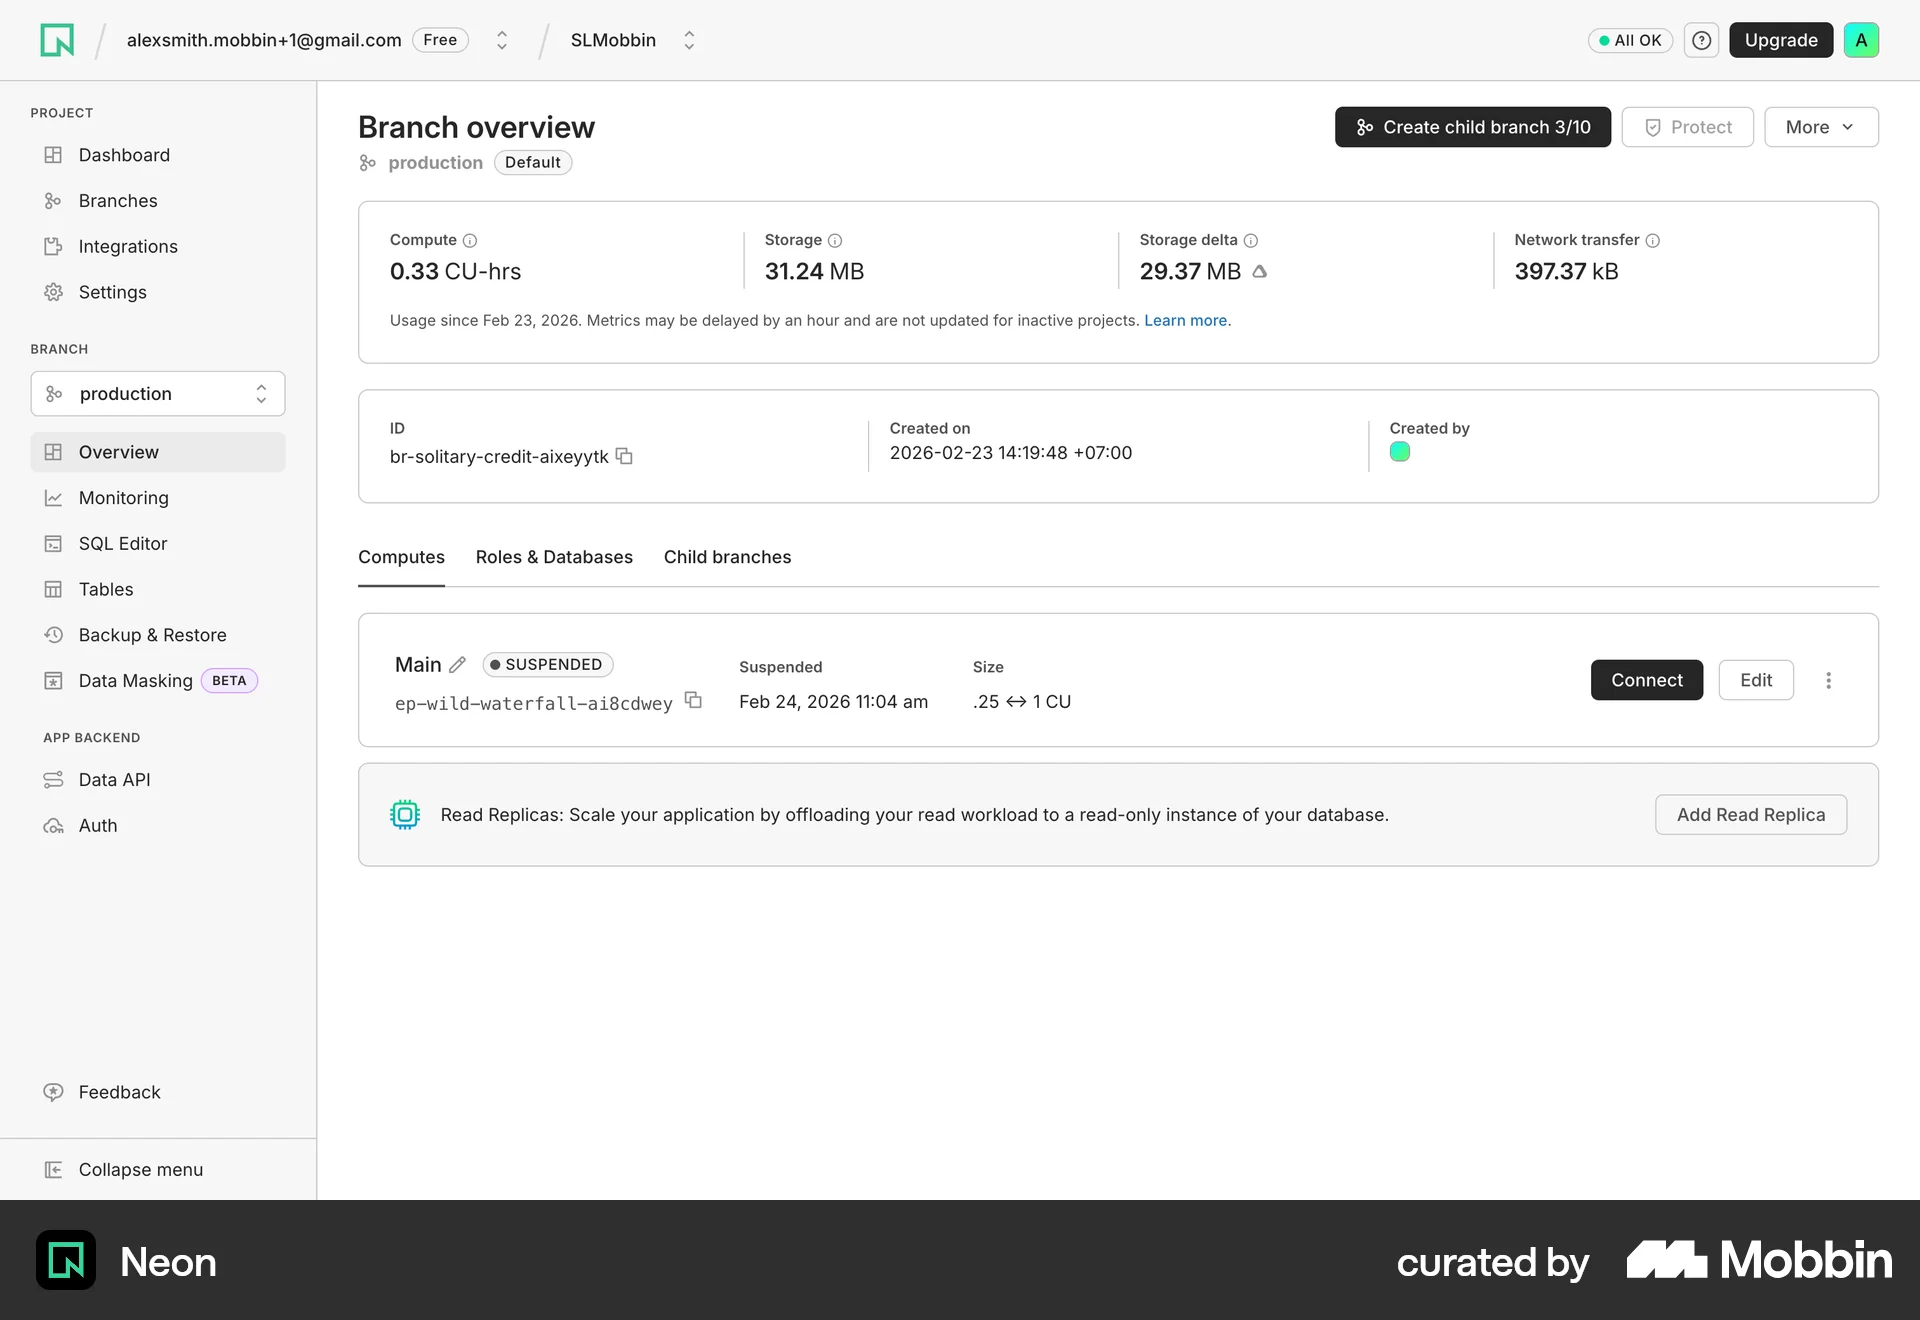
Task: Open the production branch selector
Action: coord(158,394)
